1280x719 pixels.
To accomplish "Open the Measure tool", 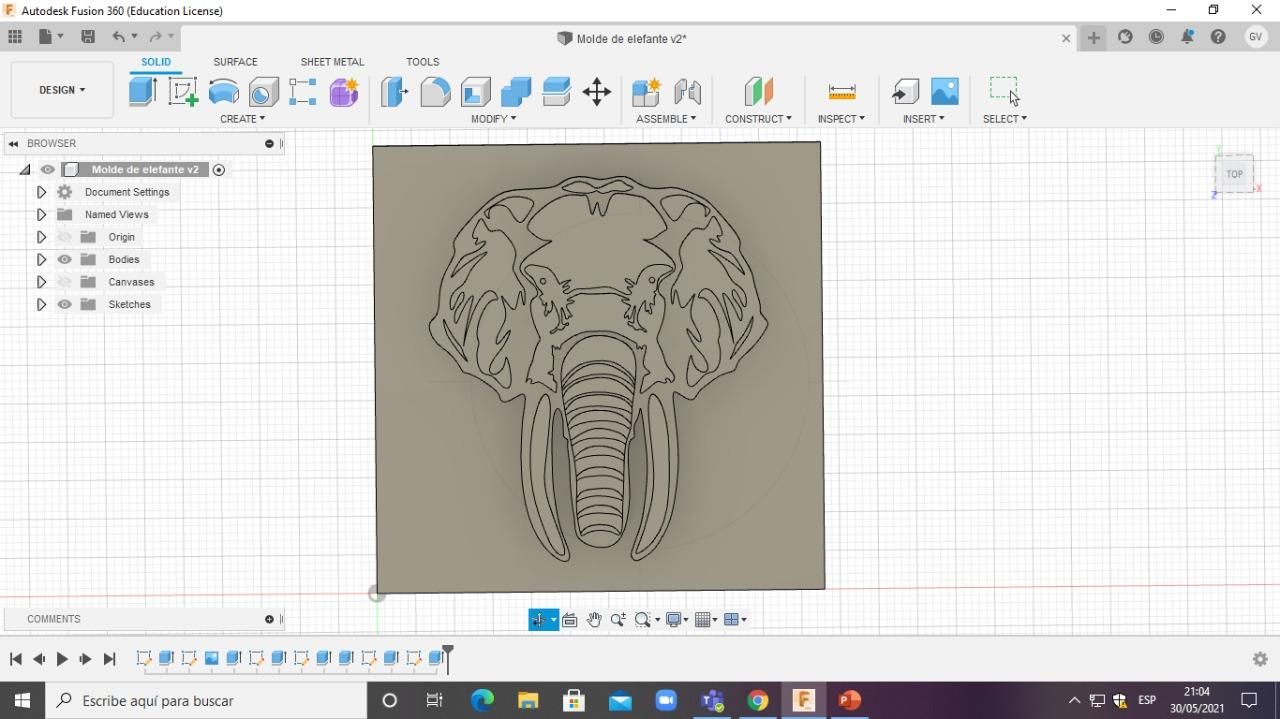I will point(842,92).
